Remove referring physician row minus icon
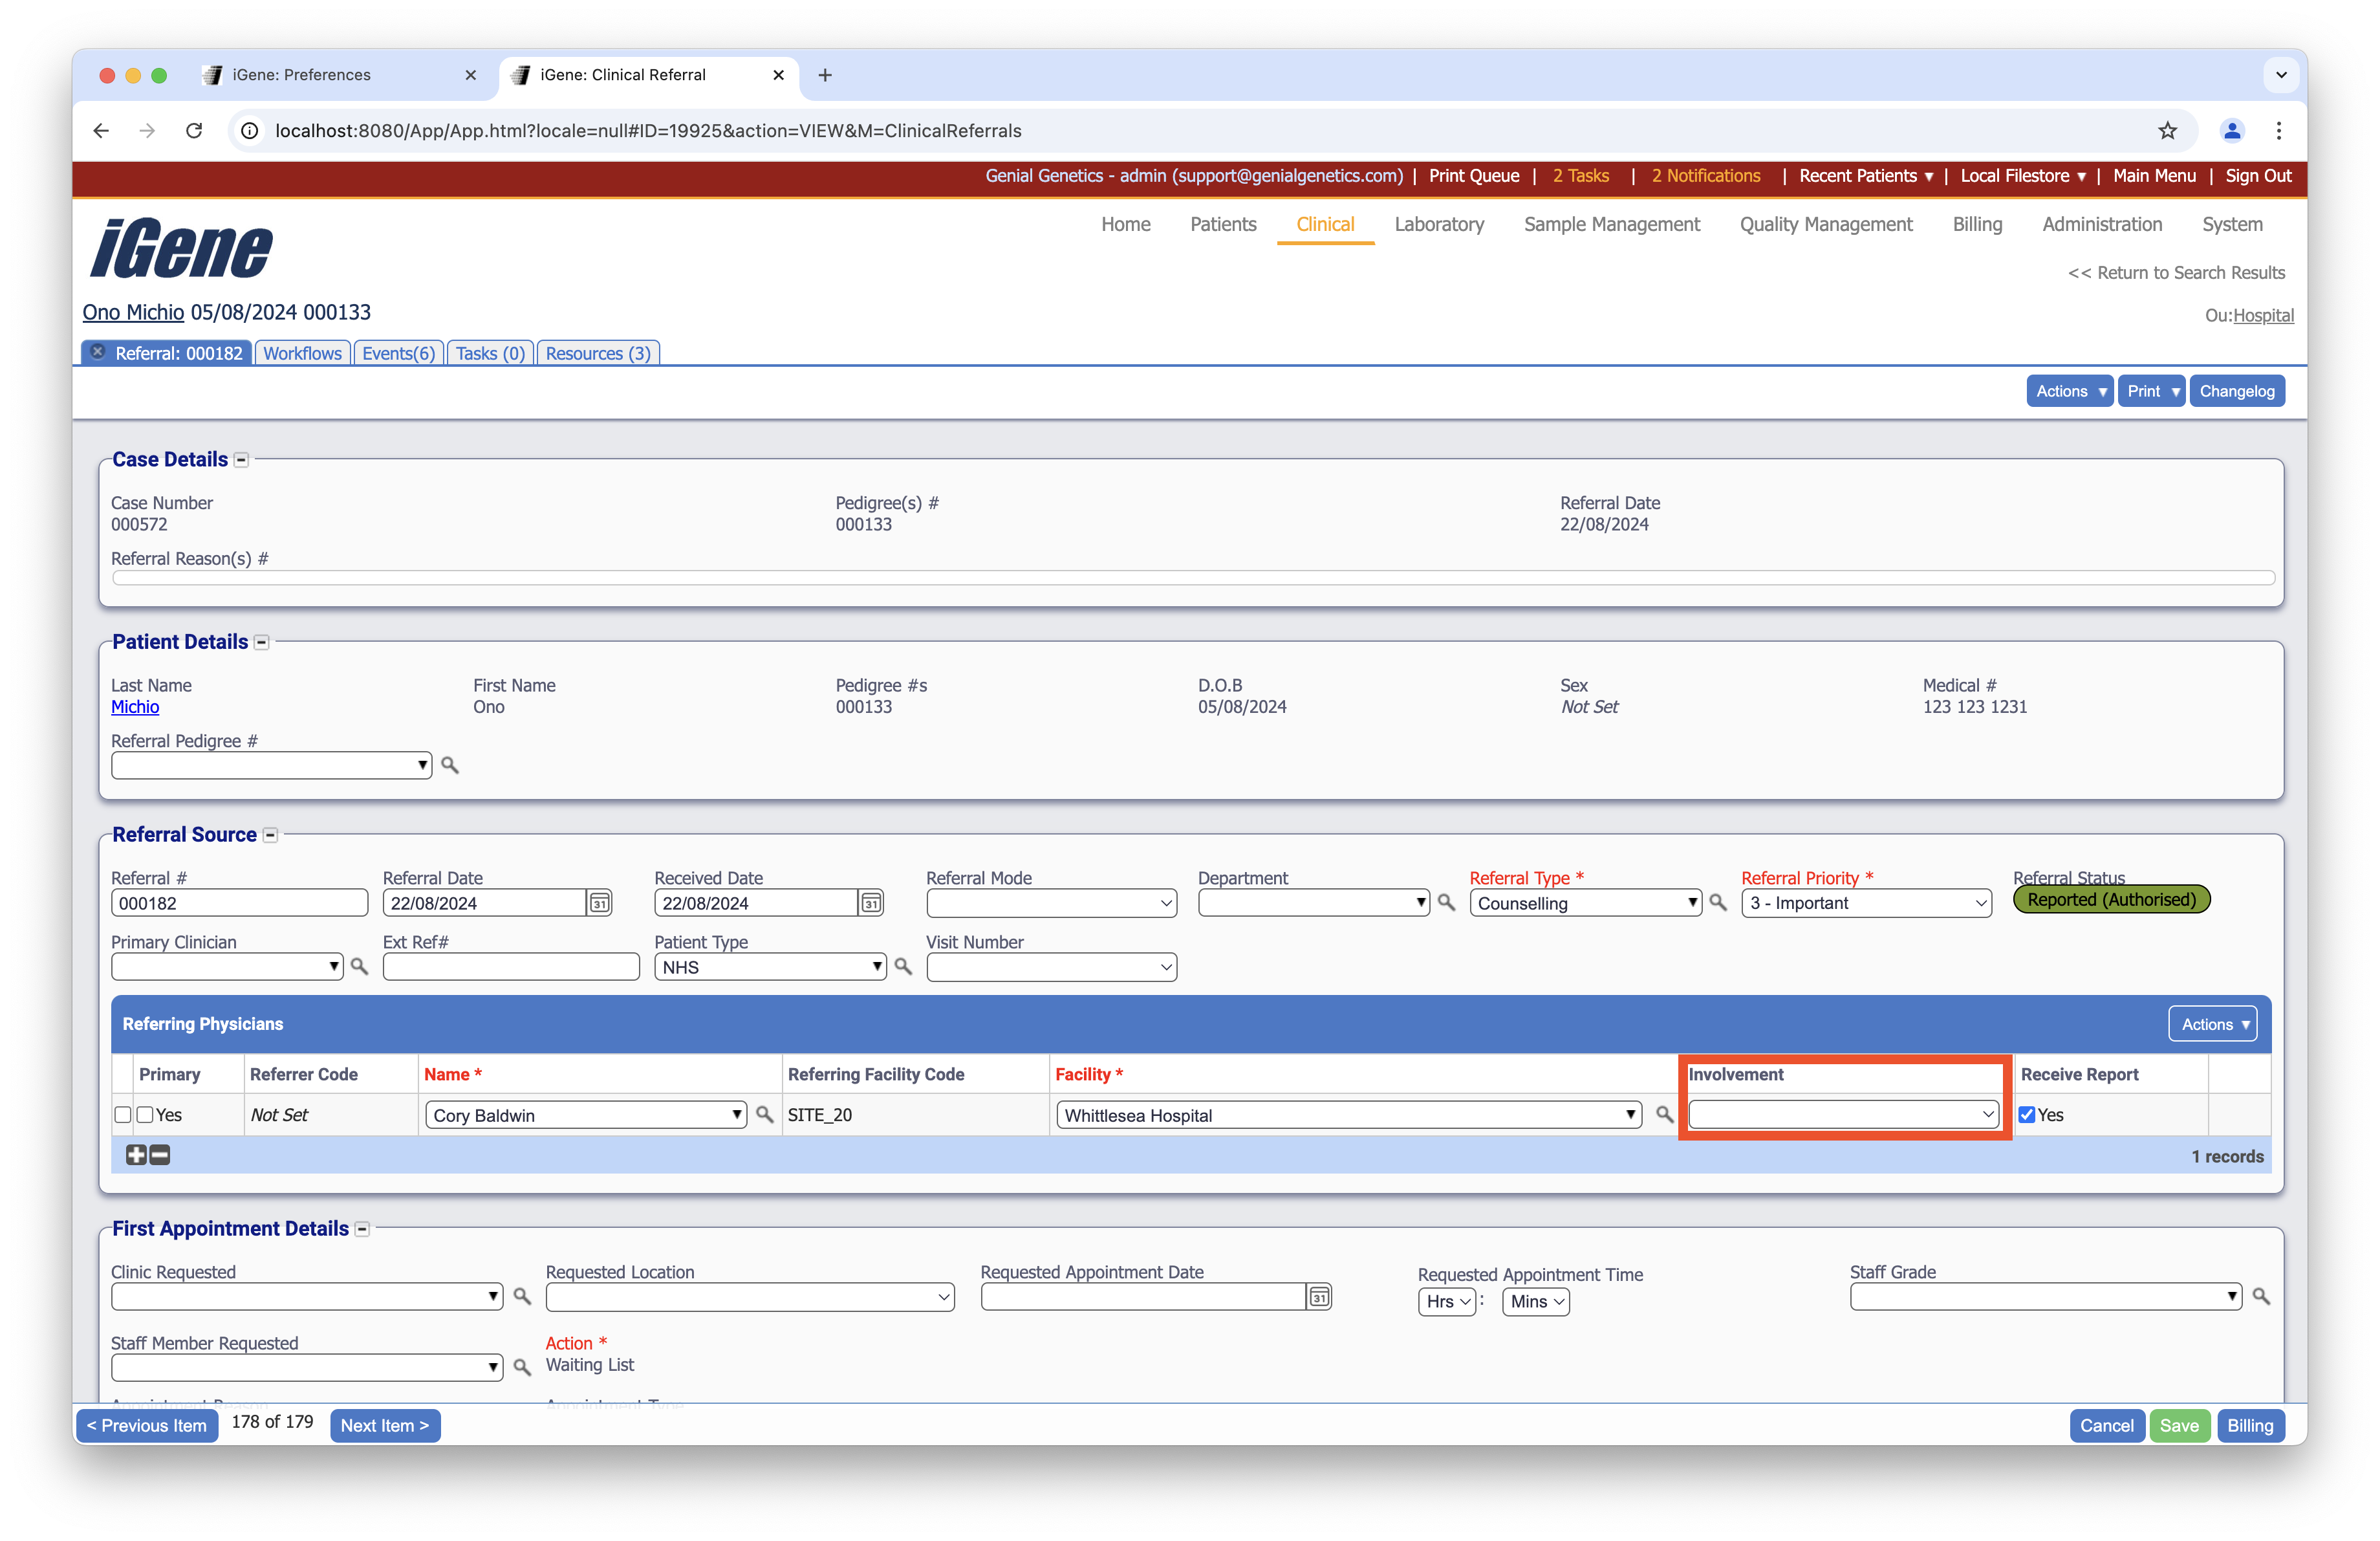 160,1155
